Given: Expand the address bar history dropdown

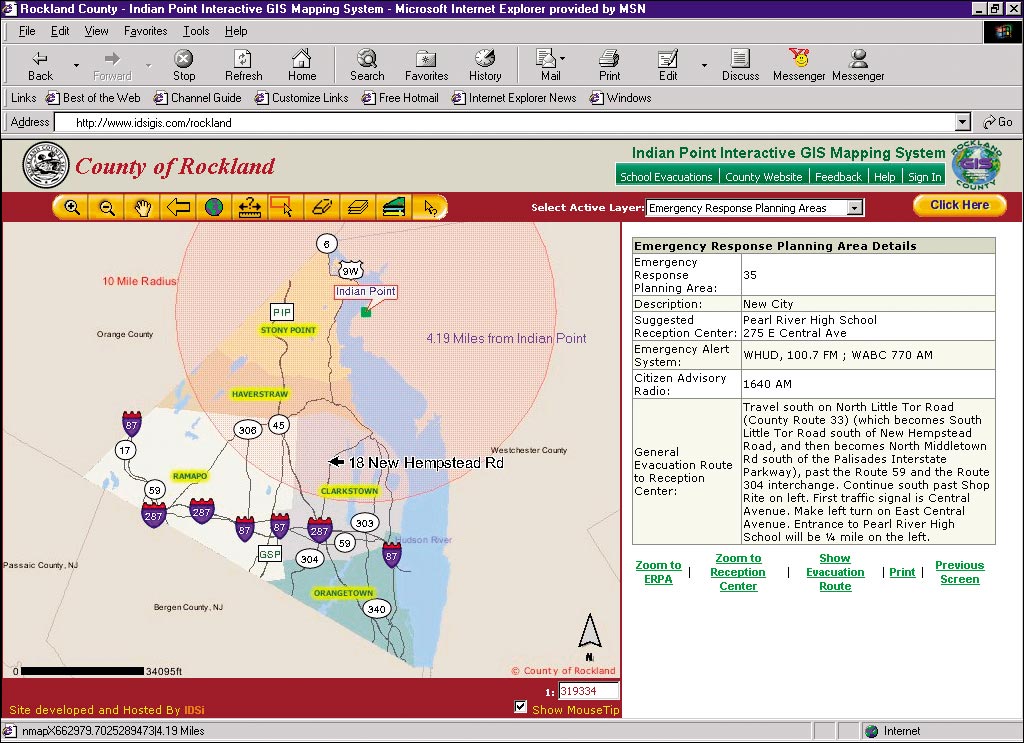Looking at the screenshot, I should 962,122.
